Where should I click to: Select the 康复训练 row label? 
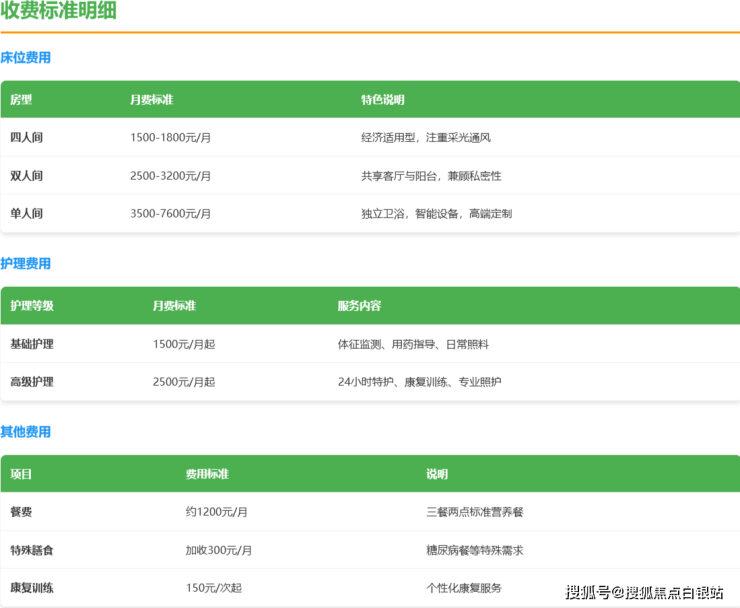pyautogui.click(x=32, y=588)
